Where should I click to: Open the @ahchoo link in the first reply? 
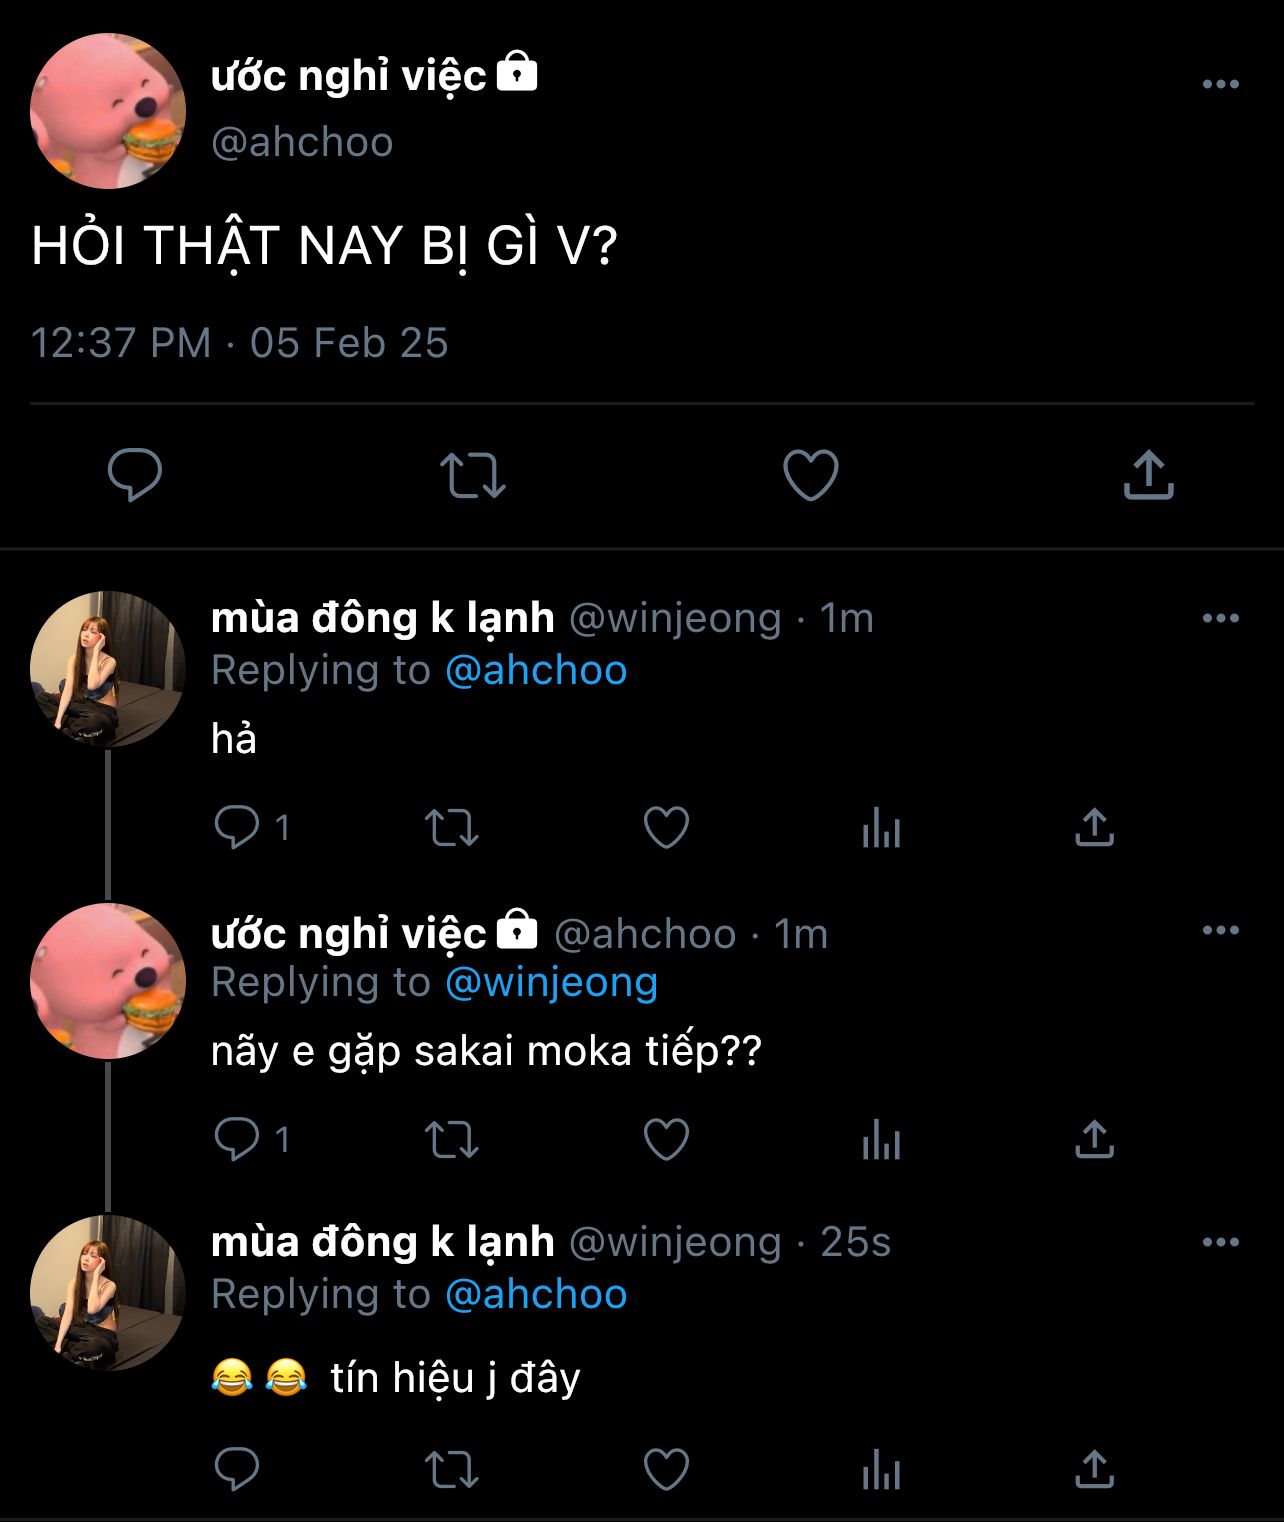[x=536, y=671]
